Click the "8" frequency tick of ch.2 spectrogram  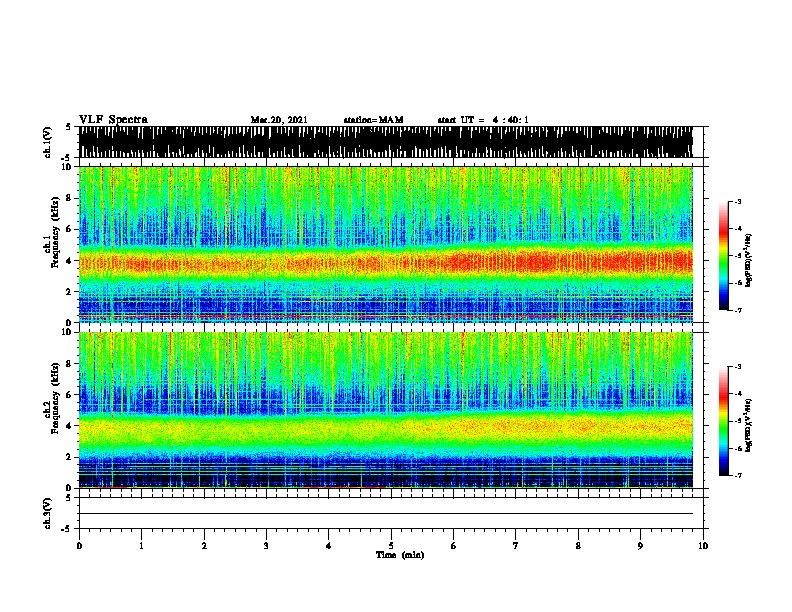click(x=70, y=364)
